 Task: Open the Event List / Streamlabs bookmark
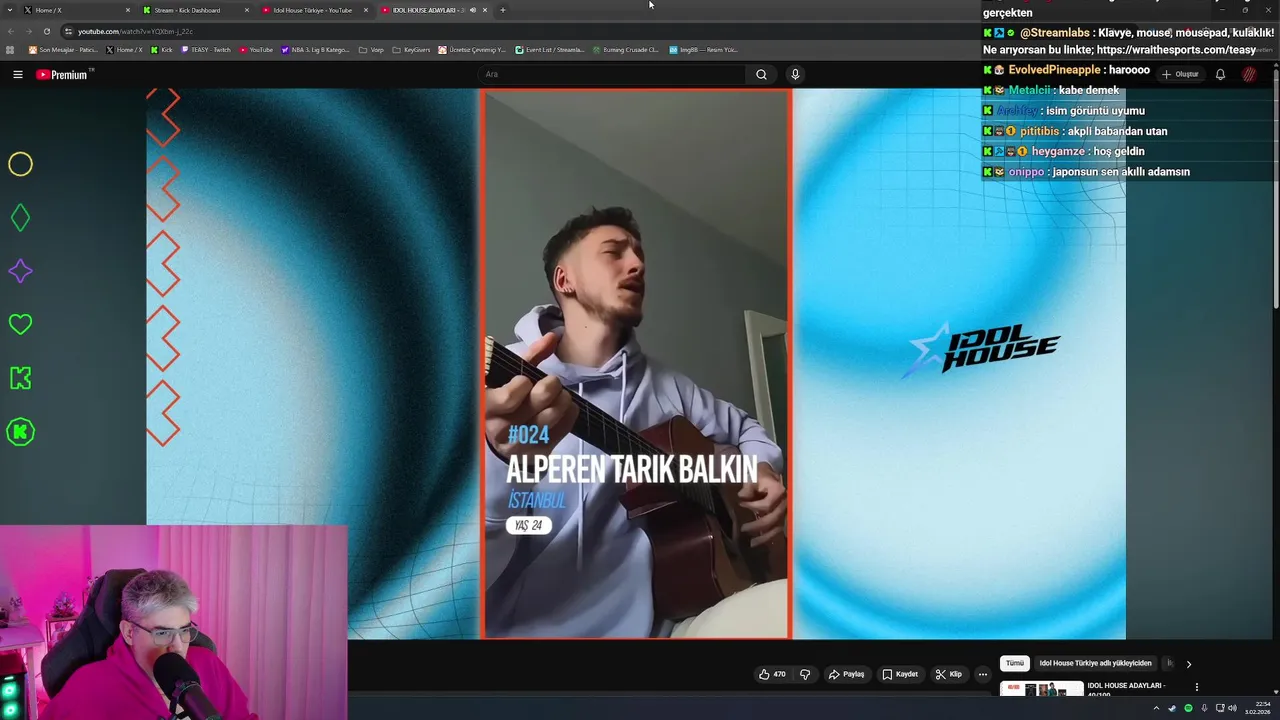pos(550,49)
